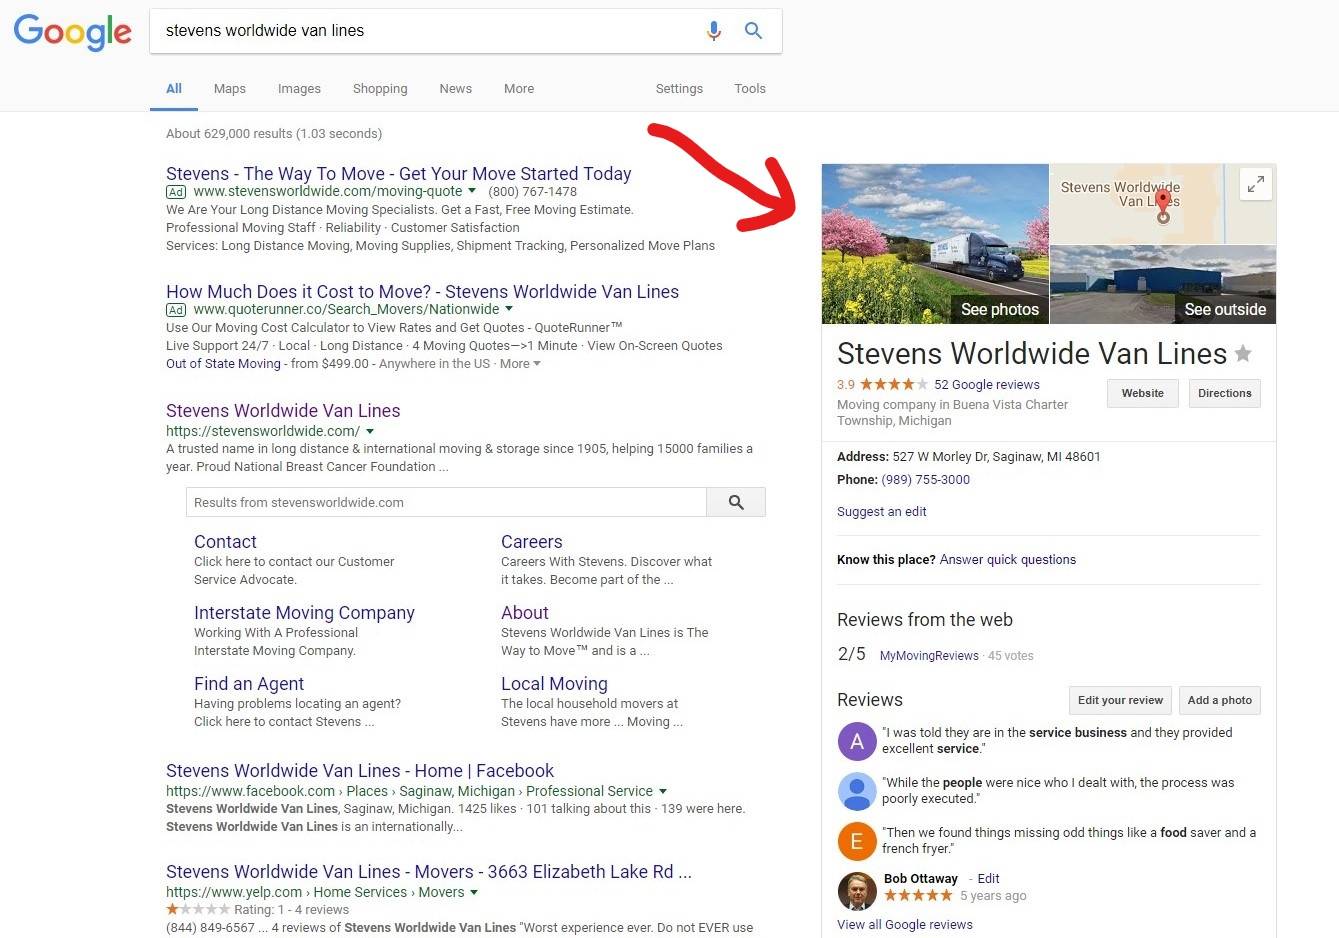Click address text 527 W Morley Dr
1339x938 pixels.
click(x=997, y=457)
